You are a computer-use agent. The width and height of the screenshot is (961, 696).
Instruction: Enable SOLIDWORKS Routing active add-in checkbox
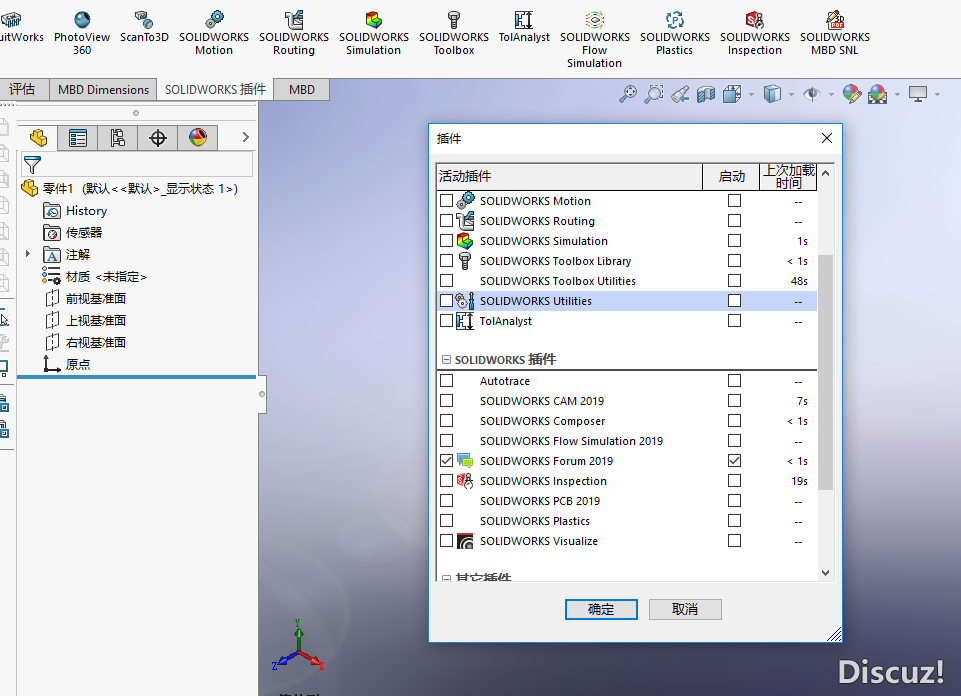446,221
